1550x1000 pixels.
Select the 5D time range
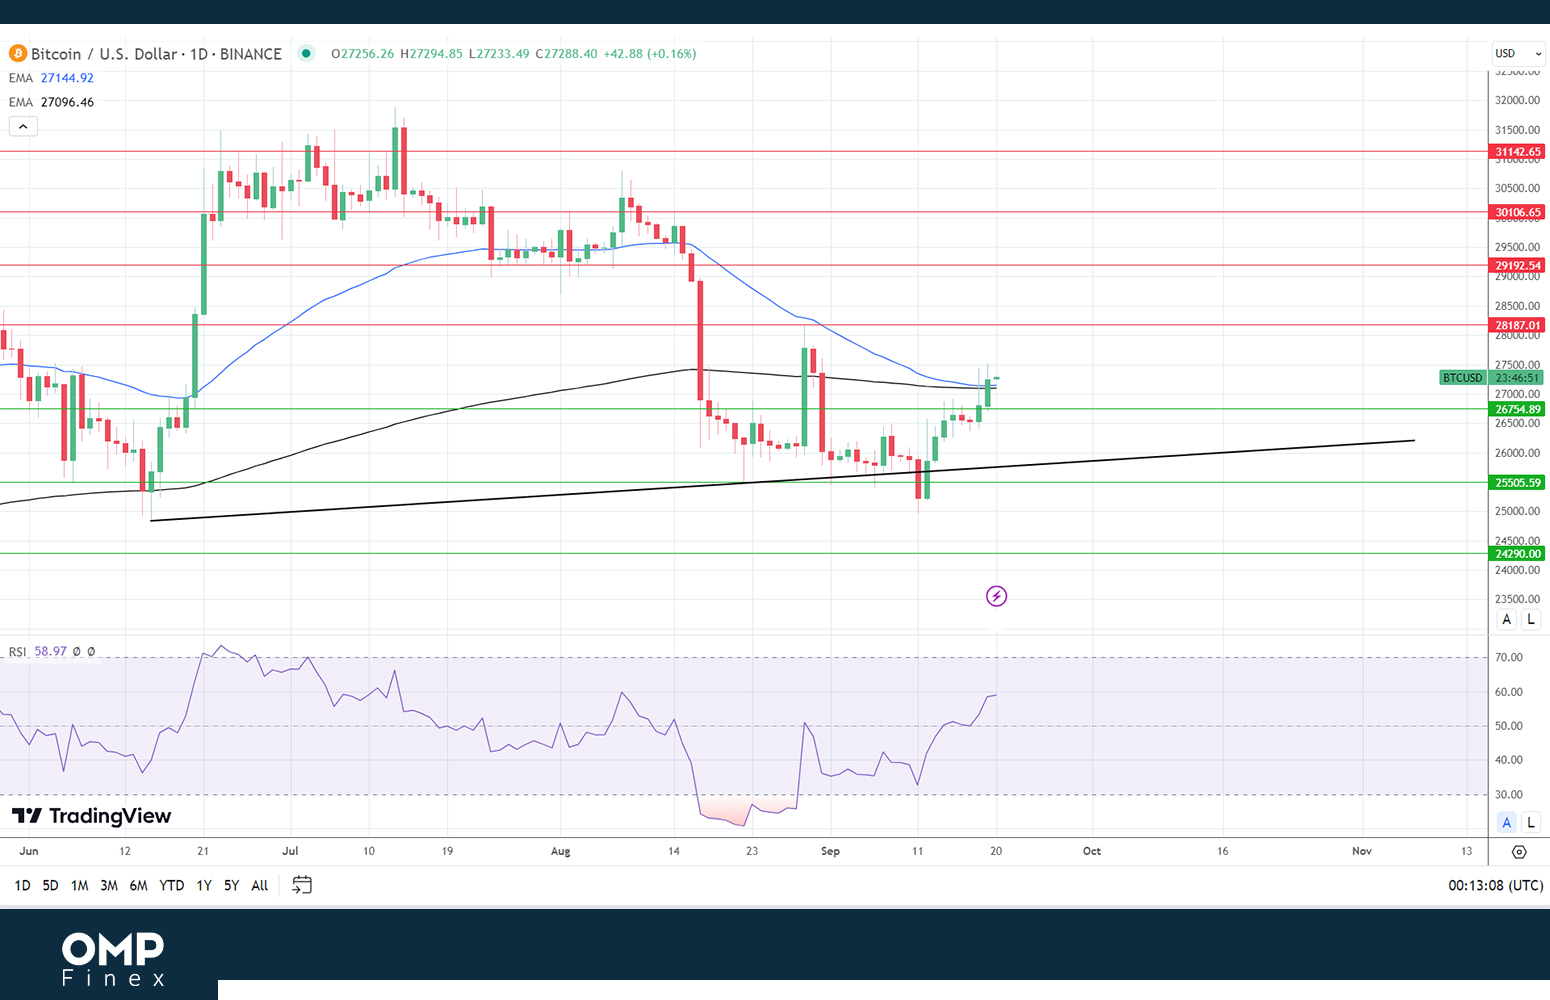pyautogui.click(x=51, y=885)
